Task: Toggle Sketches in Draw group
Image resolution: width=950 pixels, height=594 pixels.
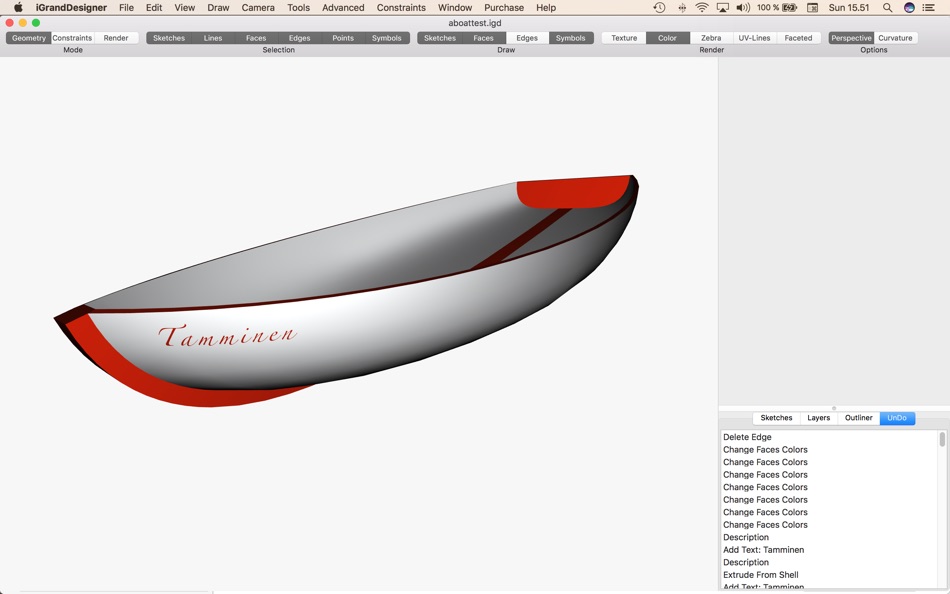Action: click(x=439, y=38)
